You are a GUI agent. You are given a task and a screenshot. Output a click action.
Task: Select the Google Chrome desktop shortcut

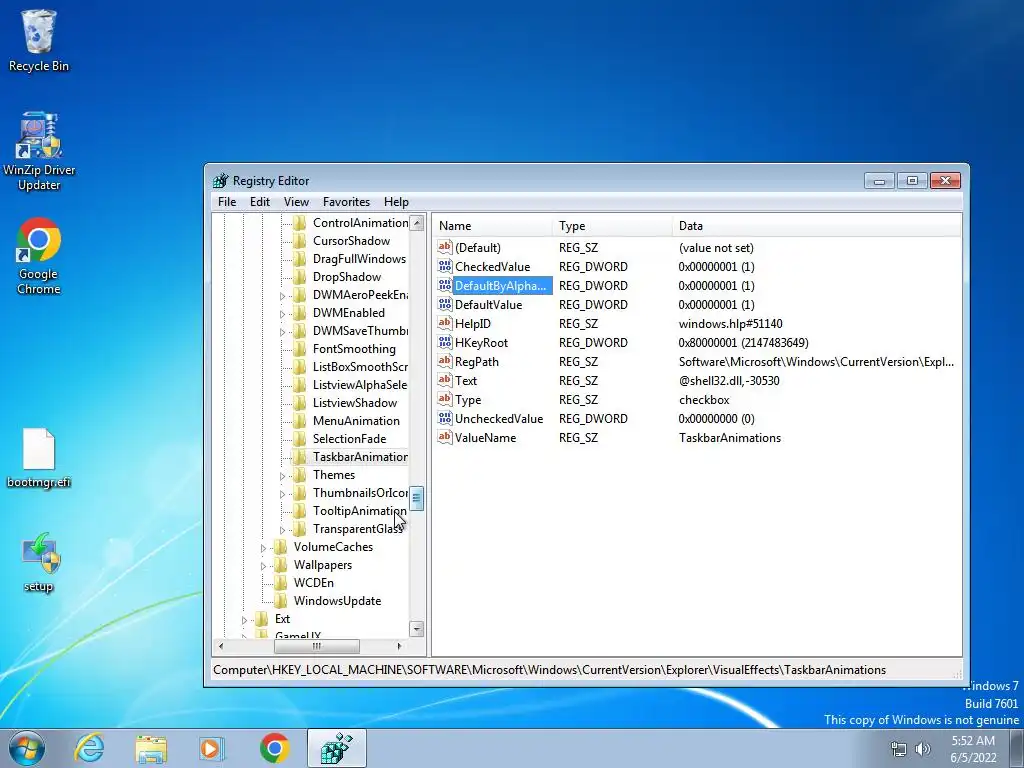(39, 256)
